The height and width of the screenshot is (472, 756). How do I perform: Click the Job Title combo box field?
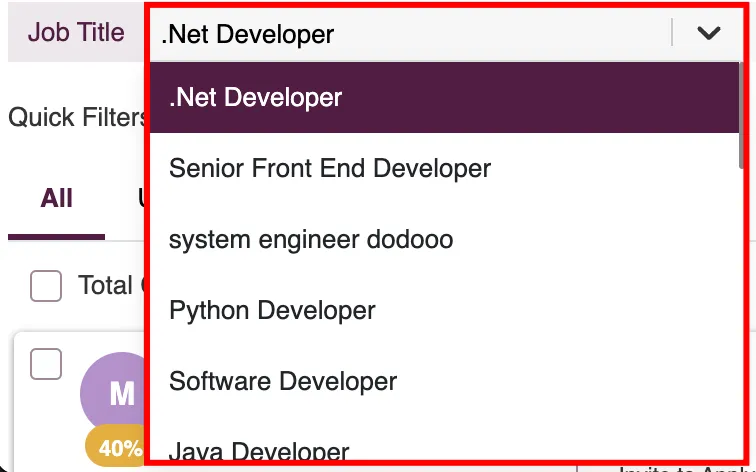pos(446,33)
